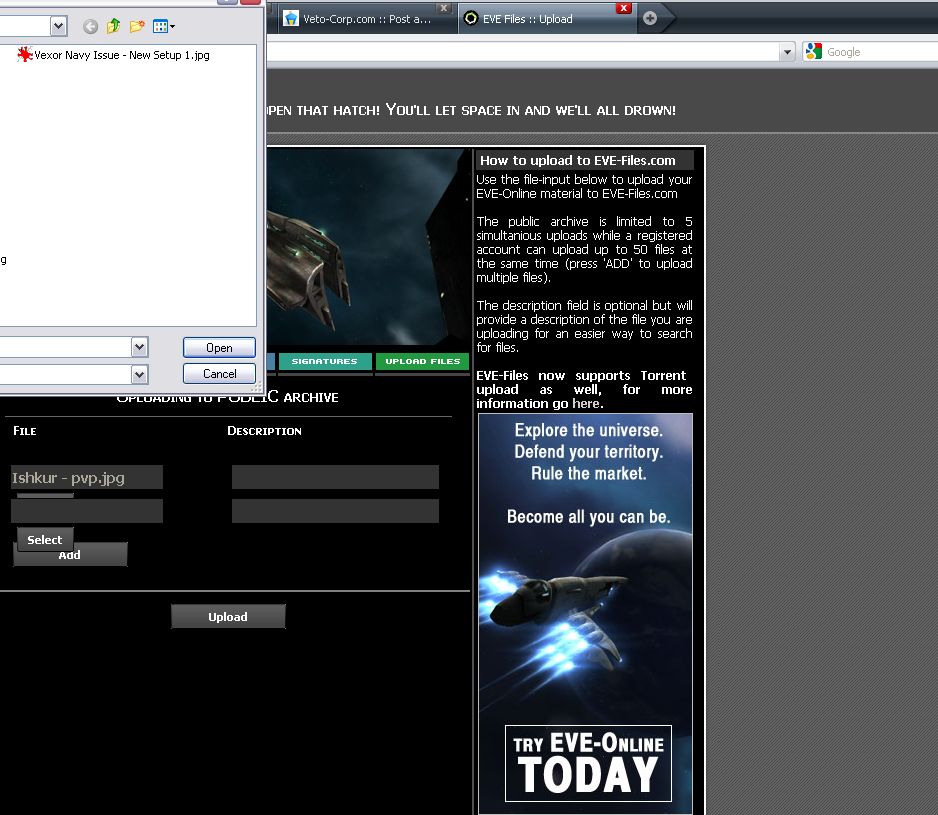The height and width of the screenshot is (815, 938).
Task: Click the Back arrow icon in file dialog
Action: coord(90,26)
